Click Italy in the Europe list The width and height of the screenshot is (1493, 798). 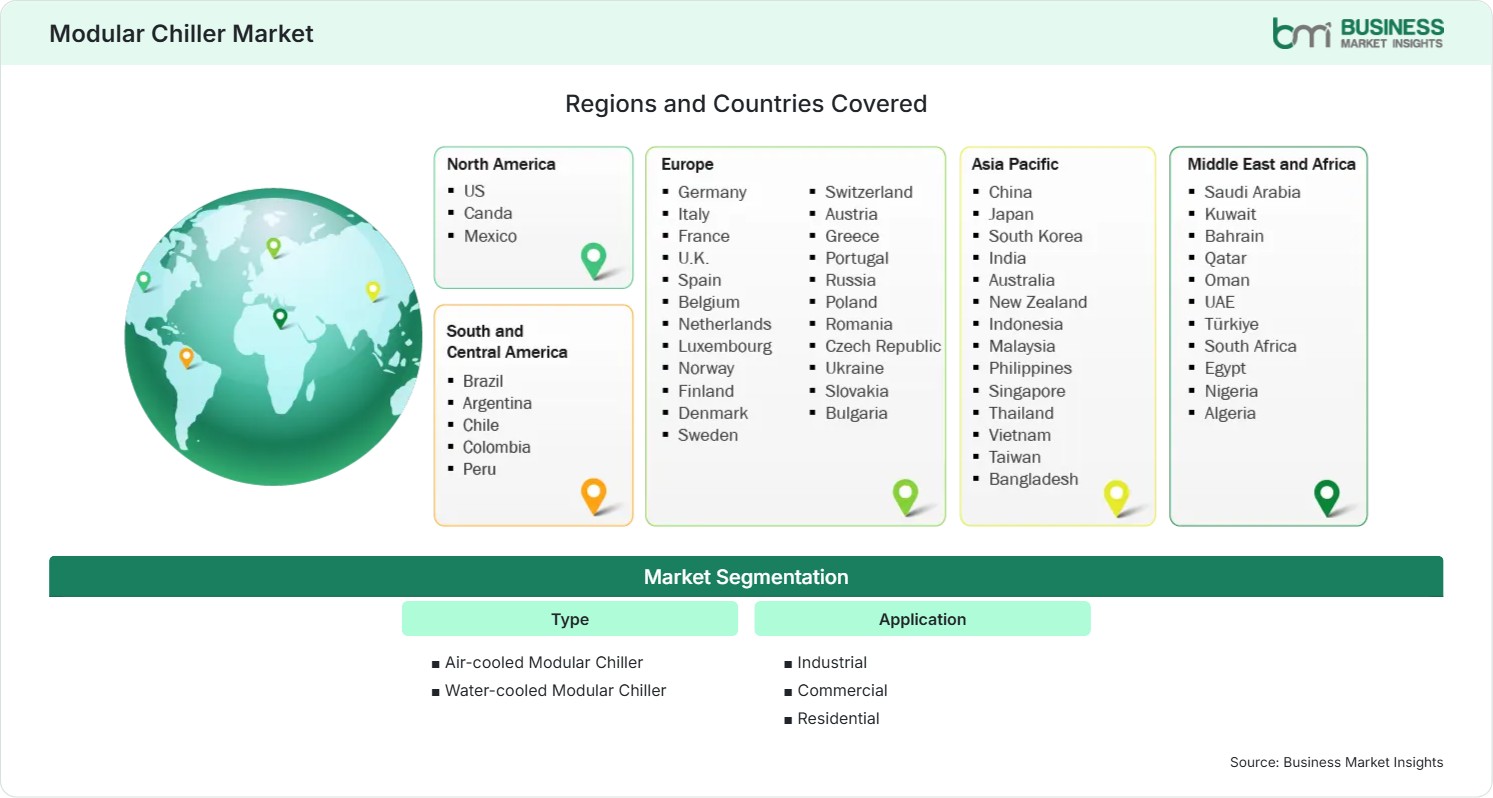[694, 214]
